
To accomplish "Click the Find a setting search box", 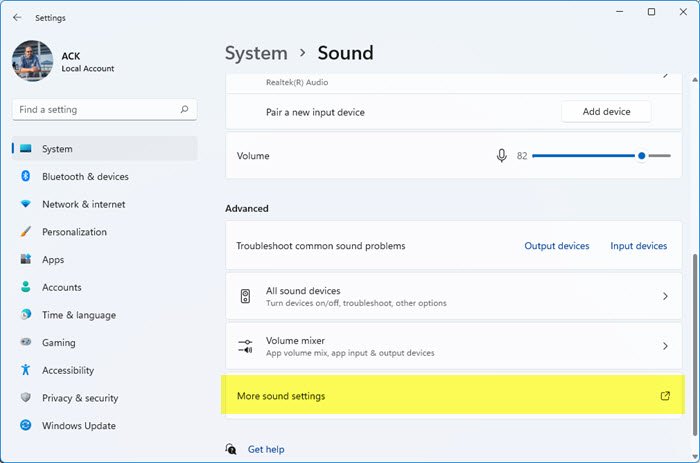I will [95, 110].
